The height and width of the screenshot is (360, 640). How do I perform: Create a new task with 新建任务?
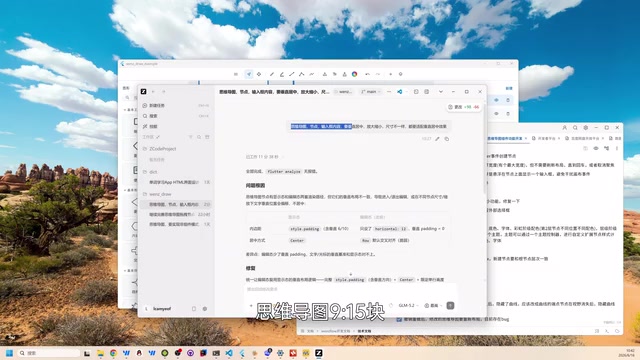point(176,105)
